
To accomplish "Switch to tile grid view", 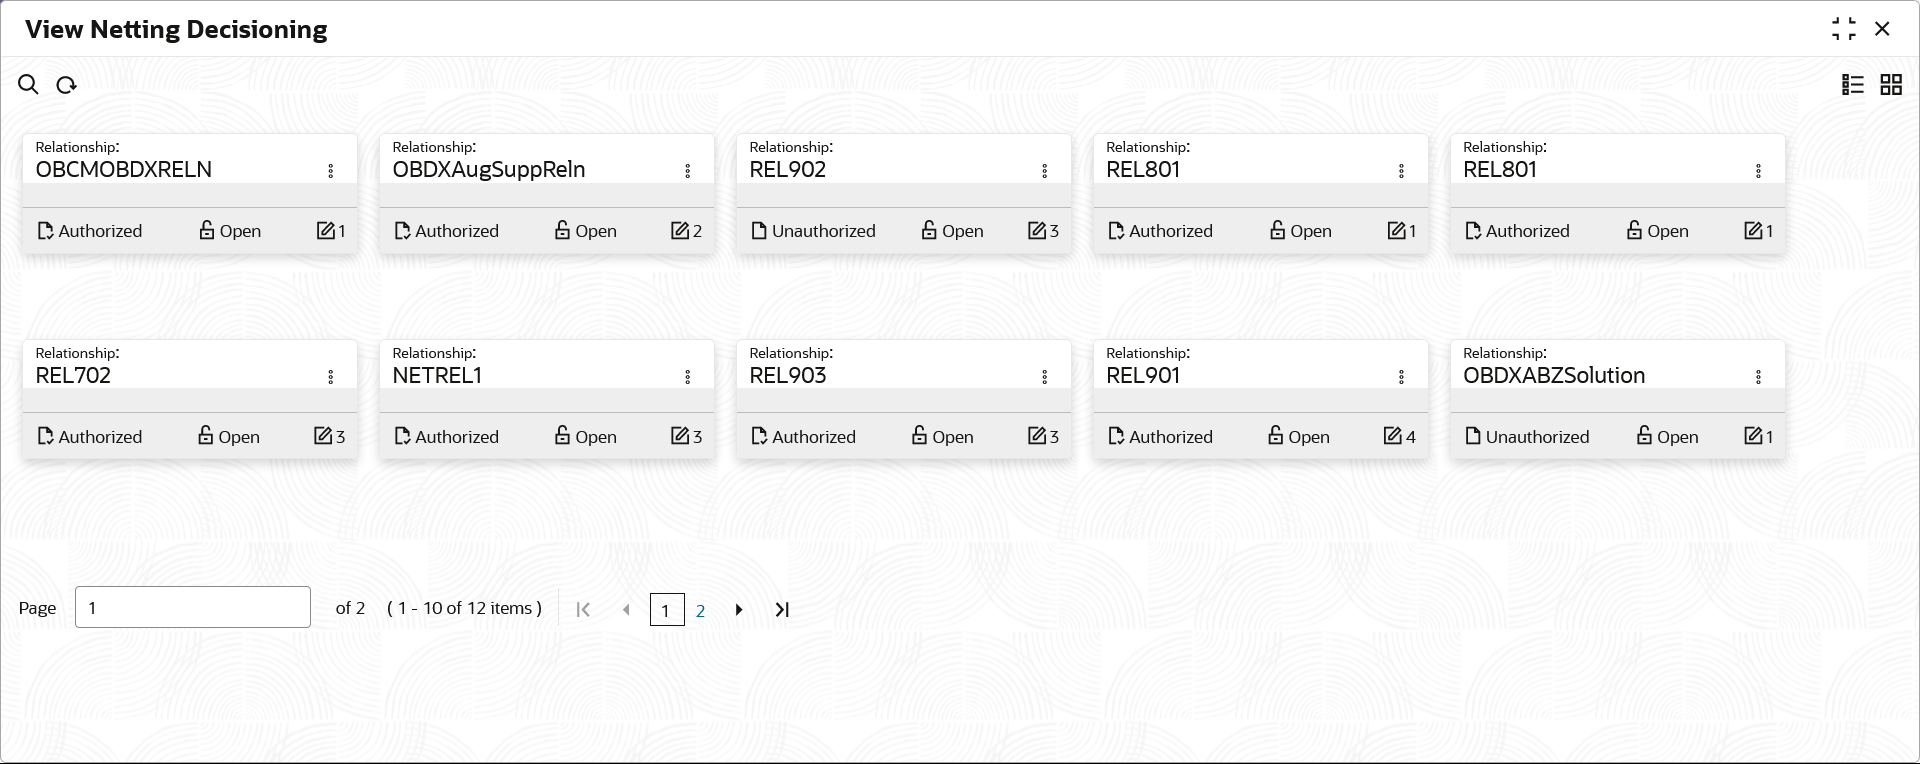I will (x=1891, y=85).
